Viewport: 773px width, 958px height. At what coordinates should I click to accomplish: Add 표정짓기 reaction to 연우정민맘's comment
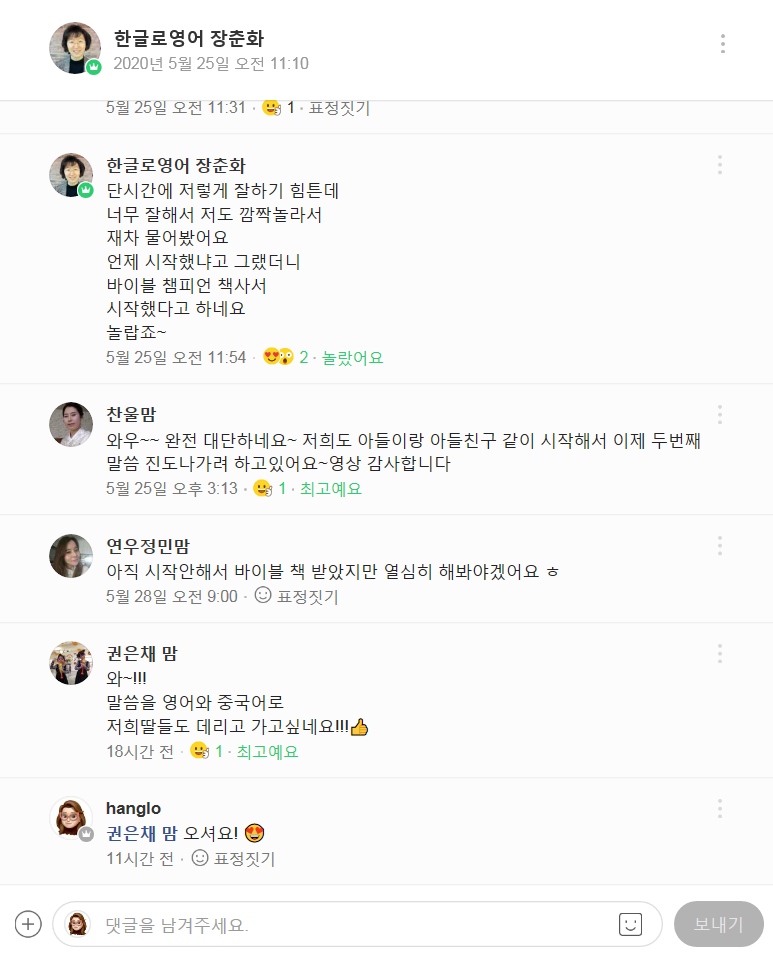297,597
